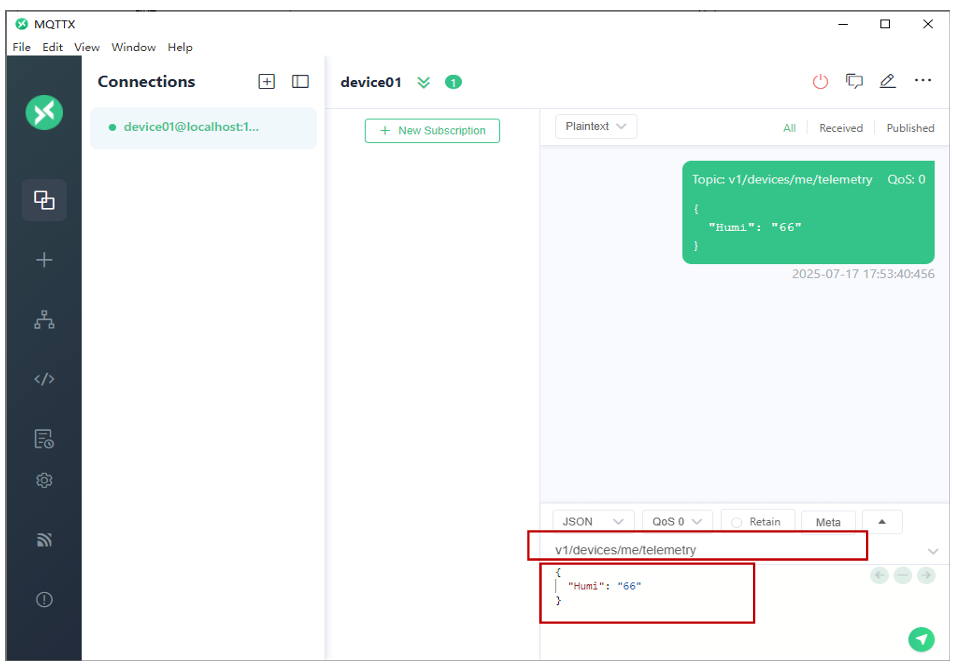Open the About info icon in sidebar
The width and height of the screenshot is (962, 671).
coord(44,599)
